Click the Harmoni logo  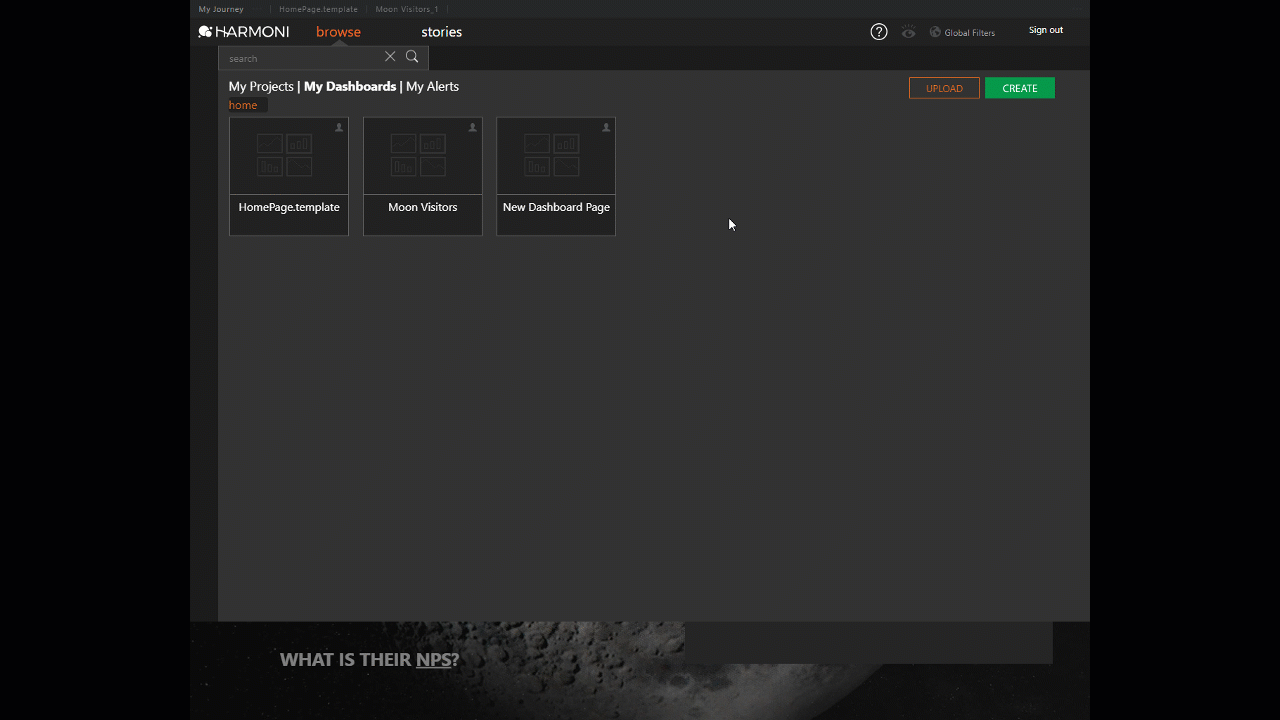point(244,32)
